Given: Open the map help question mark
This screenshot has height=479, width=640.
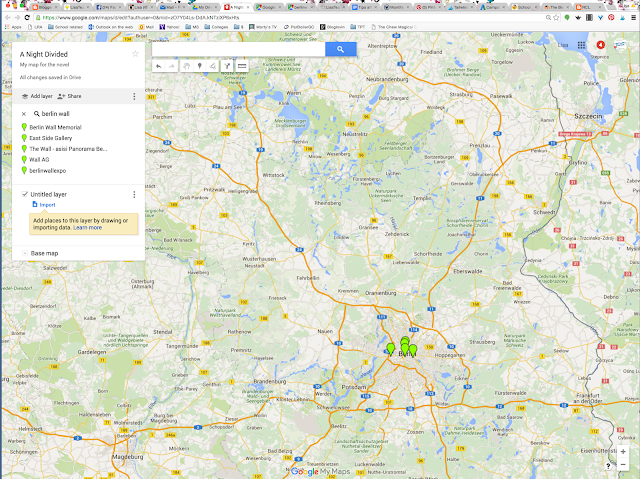Looking at the screenshot, I should pyautogui.click(x=608, y=466).
